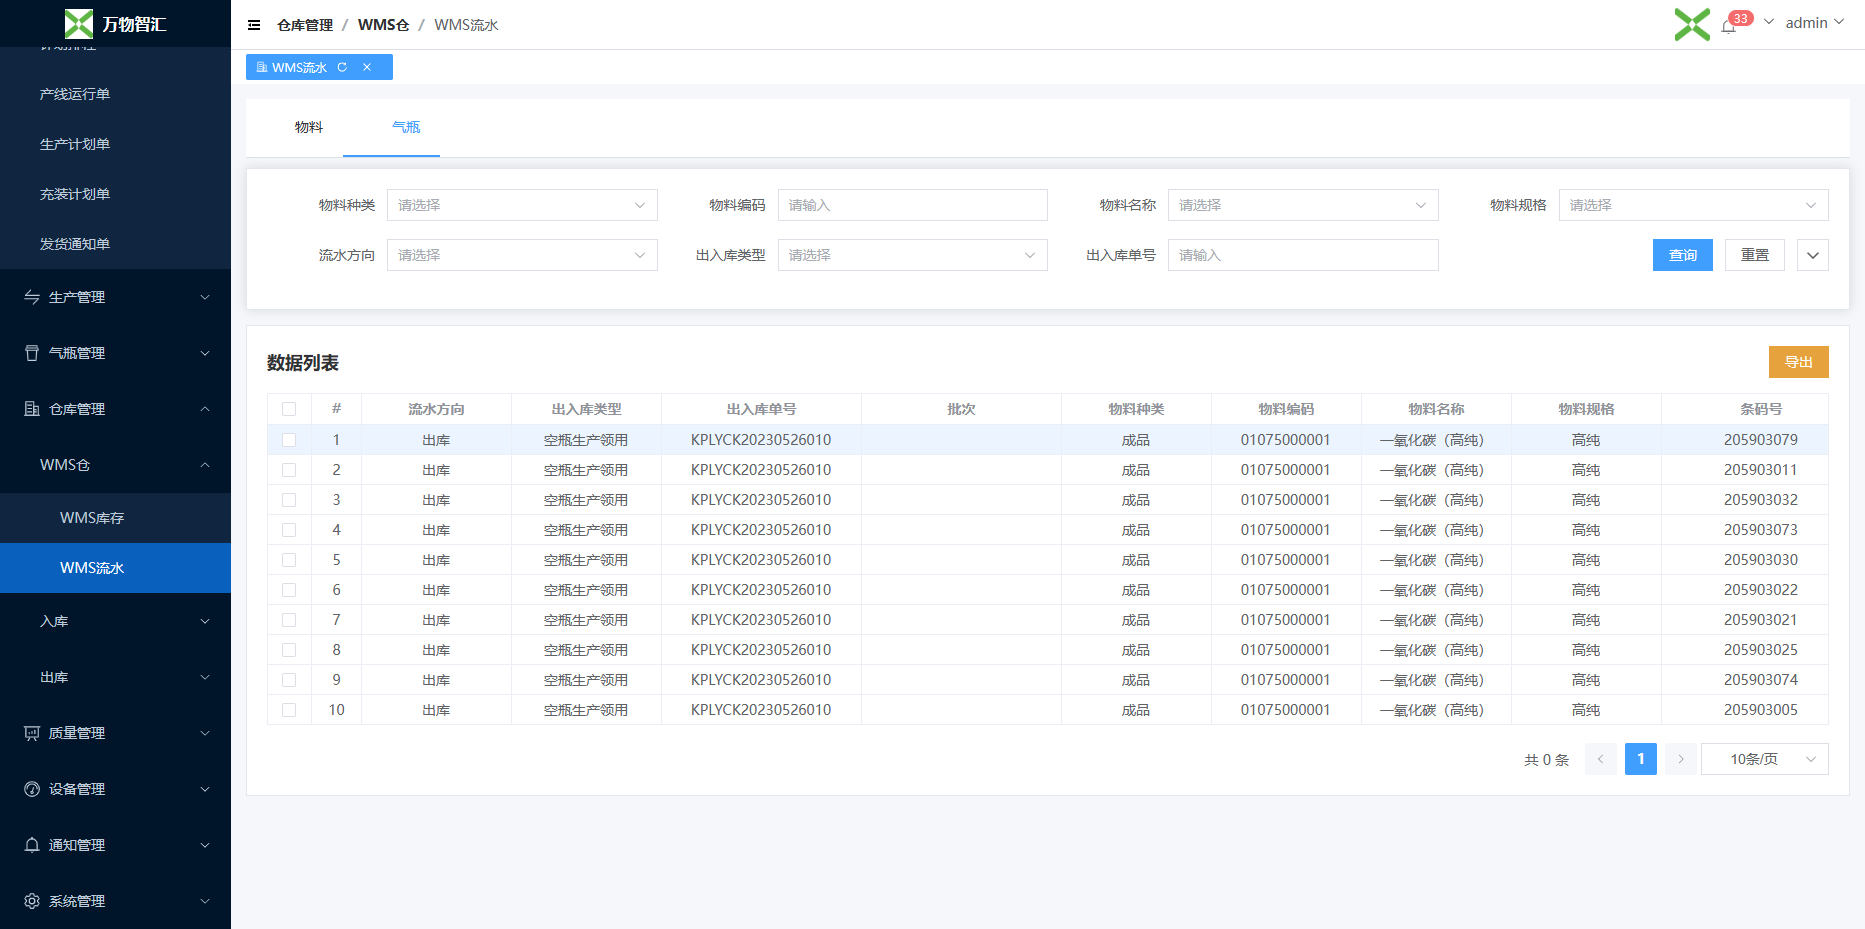
Task: Click the 设备管理 icon in sidebar
Action: [x=32, y=789]
